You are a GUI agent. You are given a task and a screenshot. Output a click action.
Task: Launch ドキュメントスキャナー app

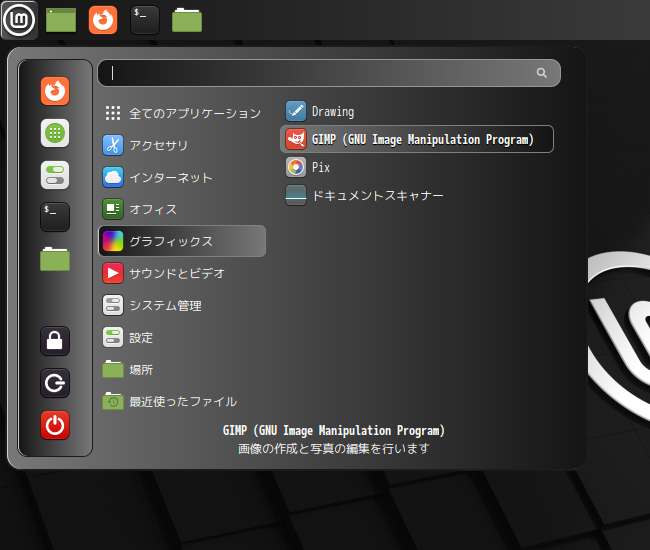tap(417, 195)
